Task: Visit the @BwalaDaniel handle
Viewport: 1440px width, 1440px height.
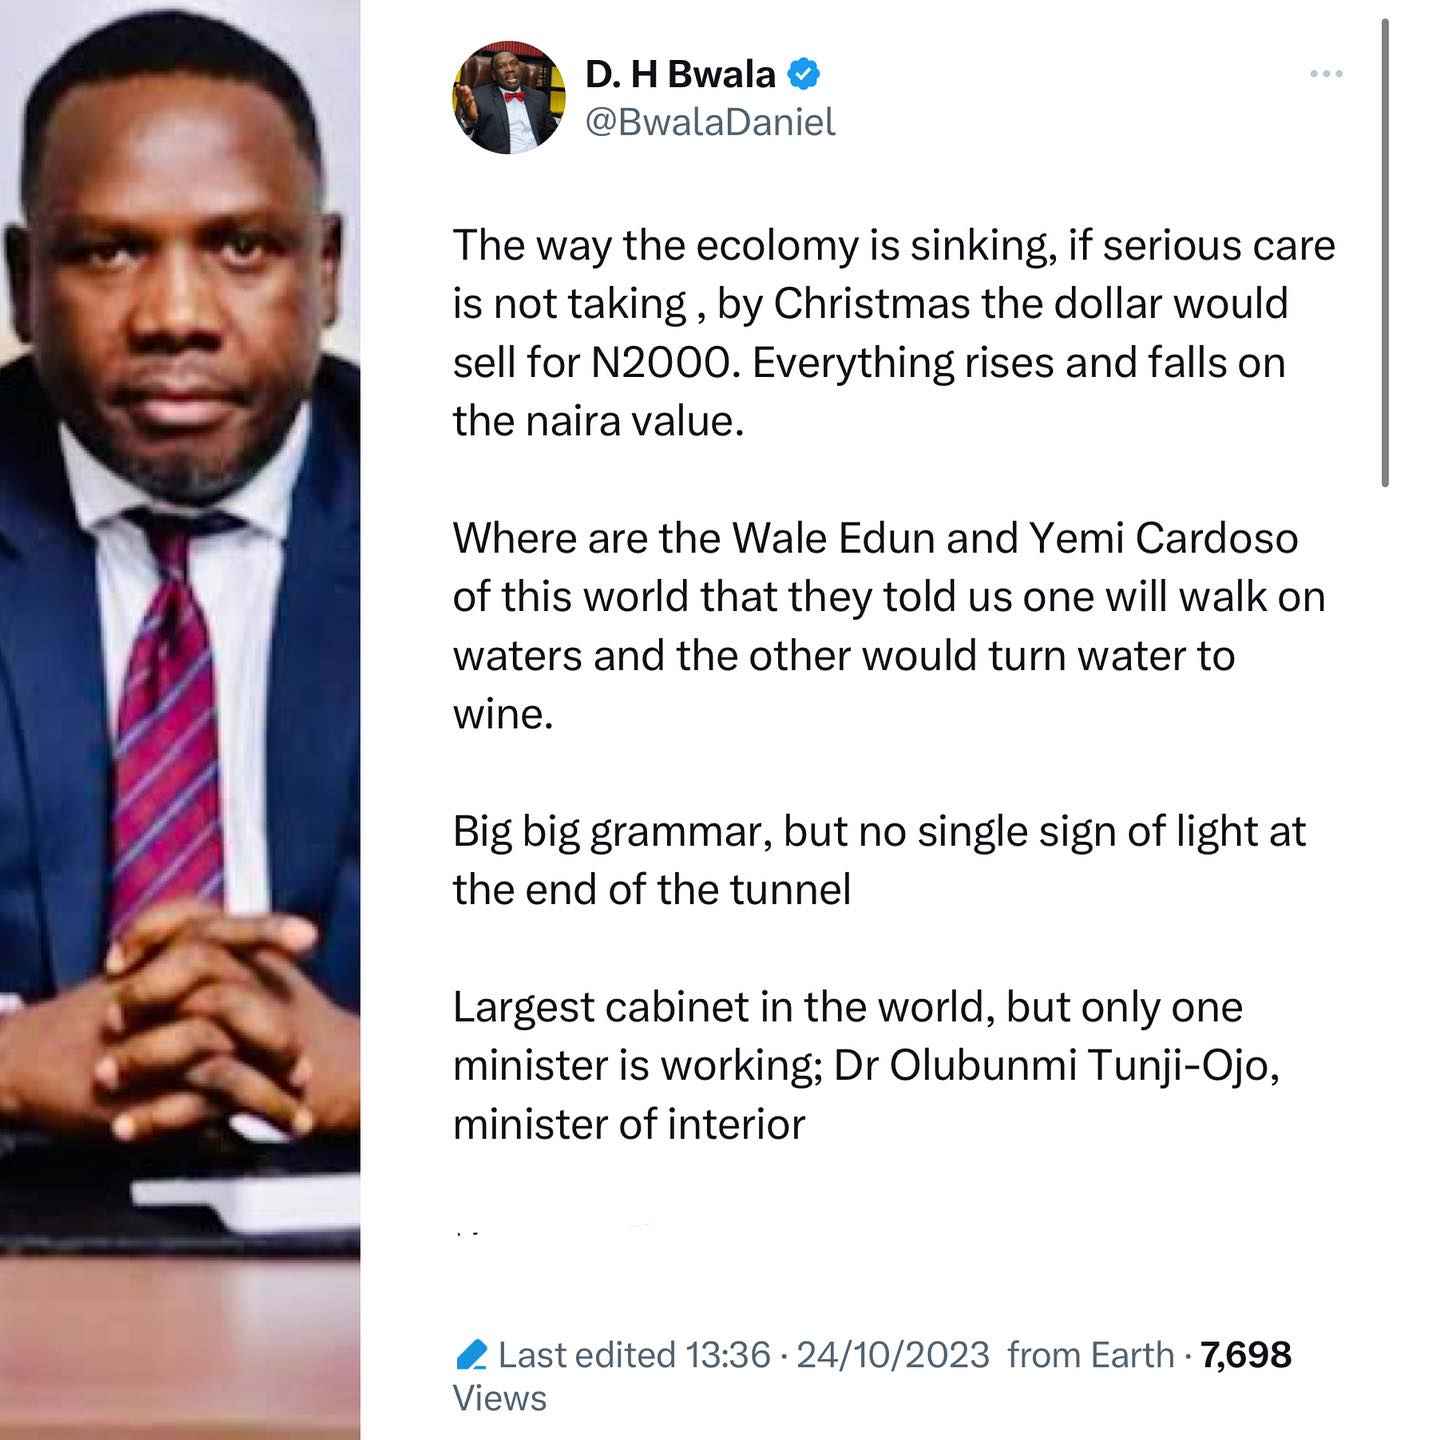Action: [x=710, y=122]
